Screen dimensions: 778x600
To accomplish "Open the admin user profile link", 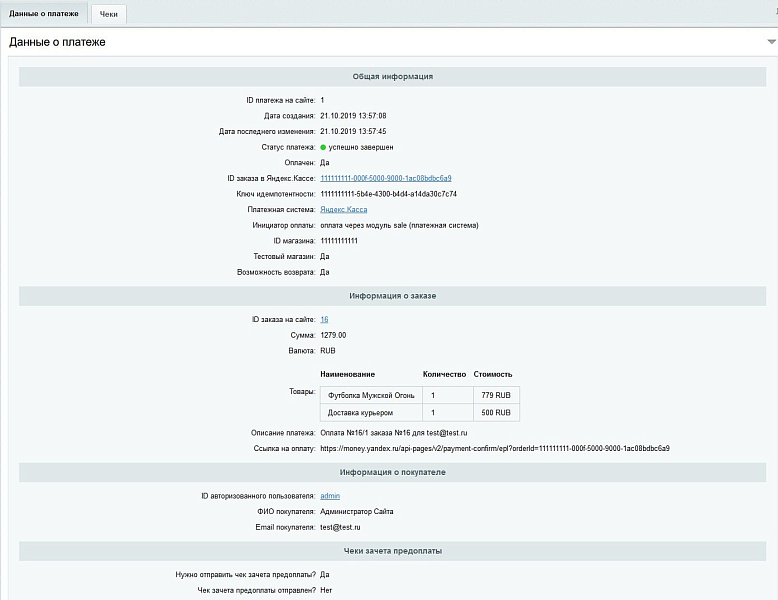I will pyautogui.click(x=330, y=496).
